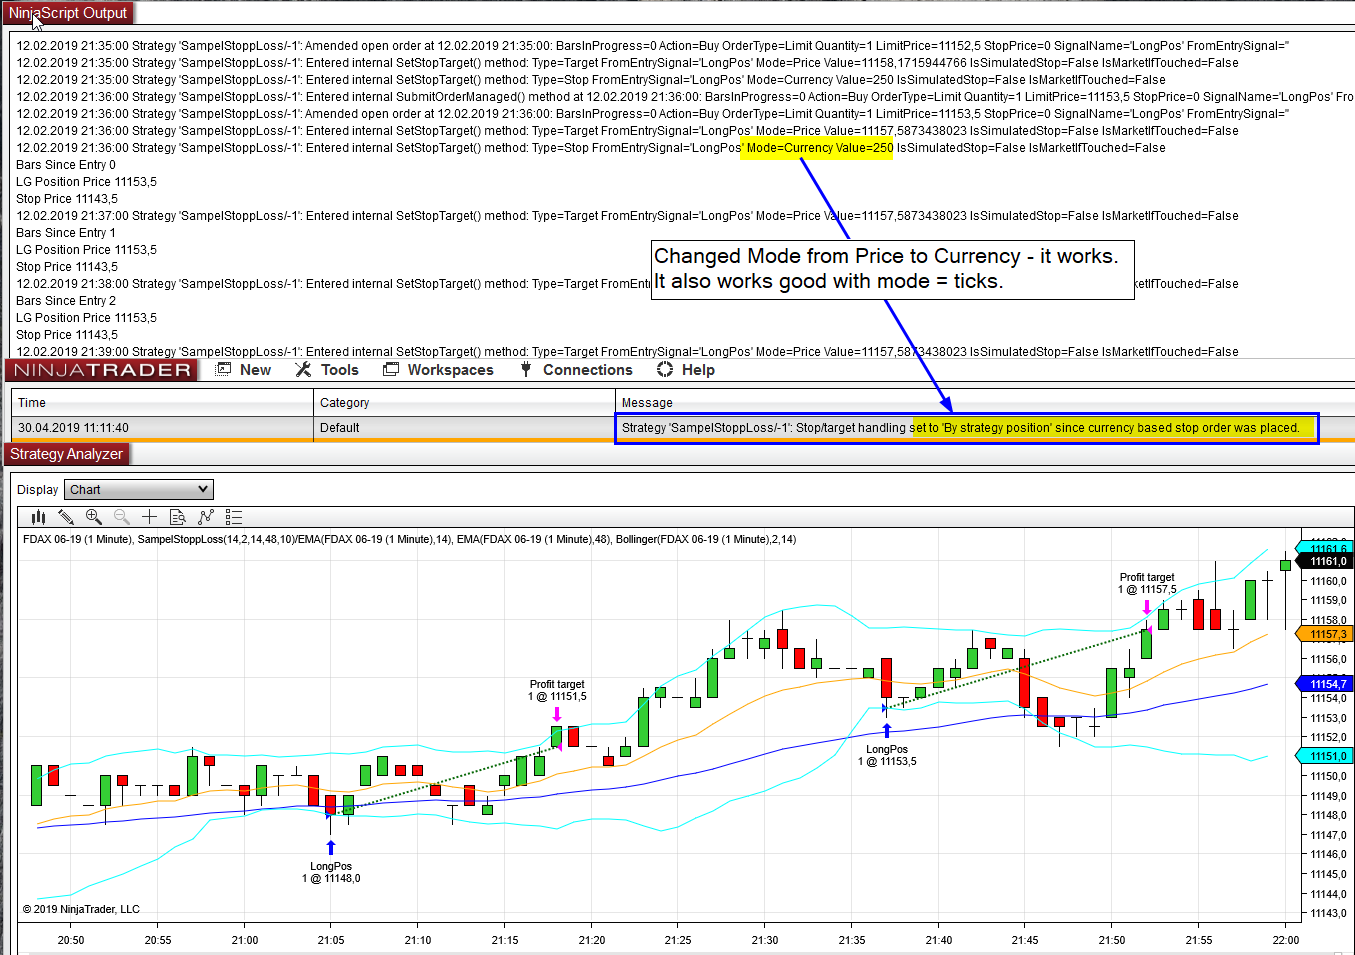Click the orange 11157,3 price marker
This screenshot has height=955, width=1355.
[x=1325, y=634]
